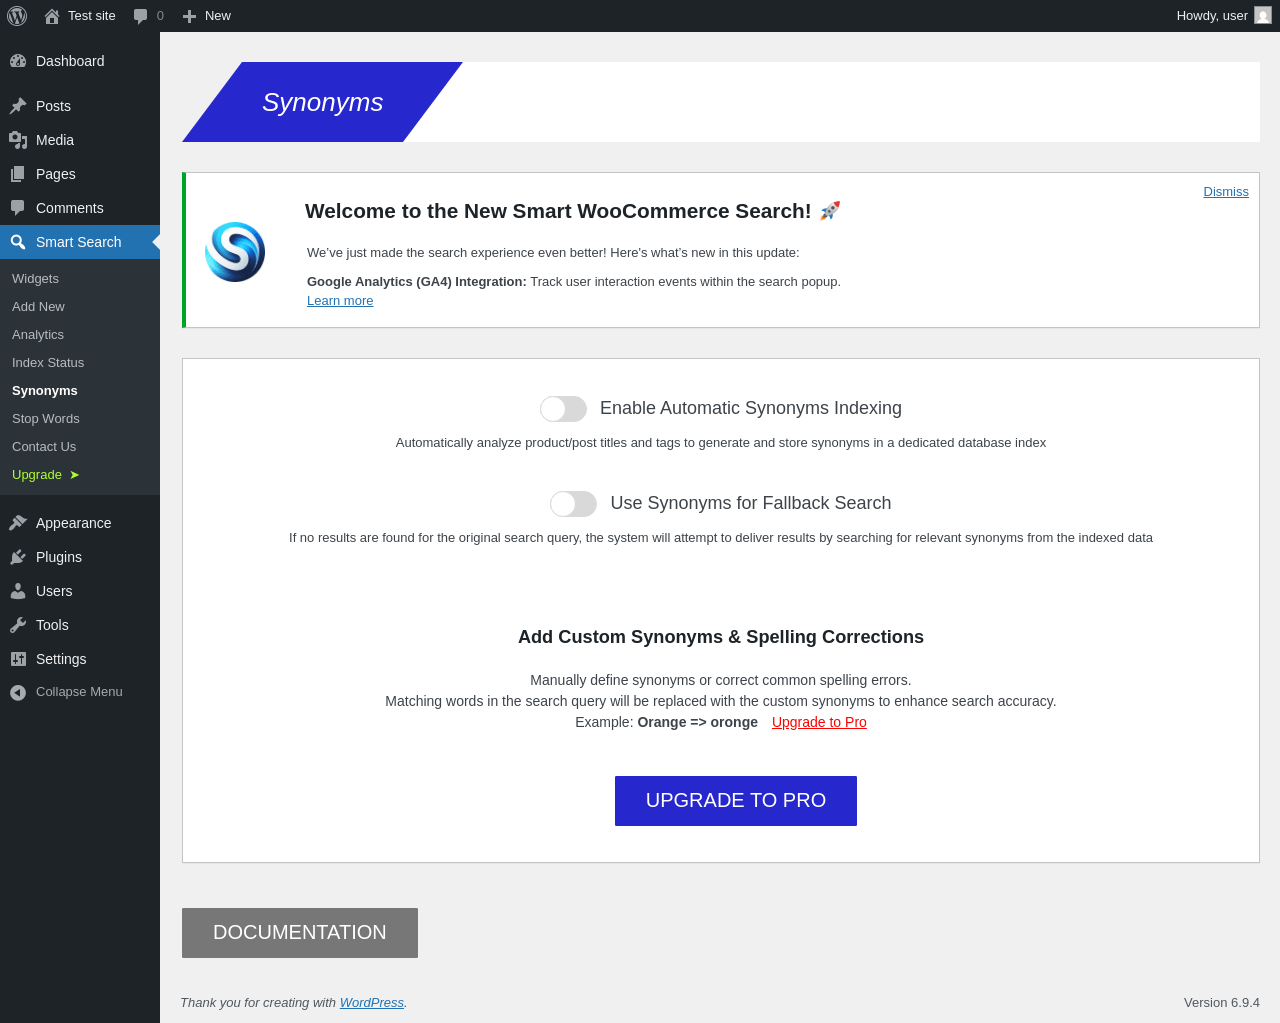1280x1023 pixels.
Task: Open the Users menu label
Action: tap(54, 591)
